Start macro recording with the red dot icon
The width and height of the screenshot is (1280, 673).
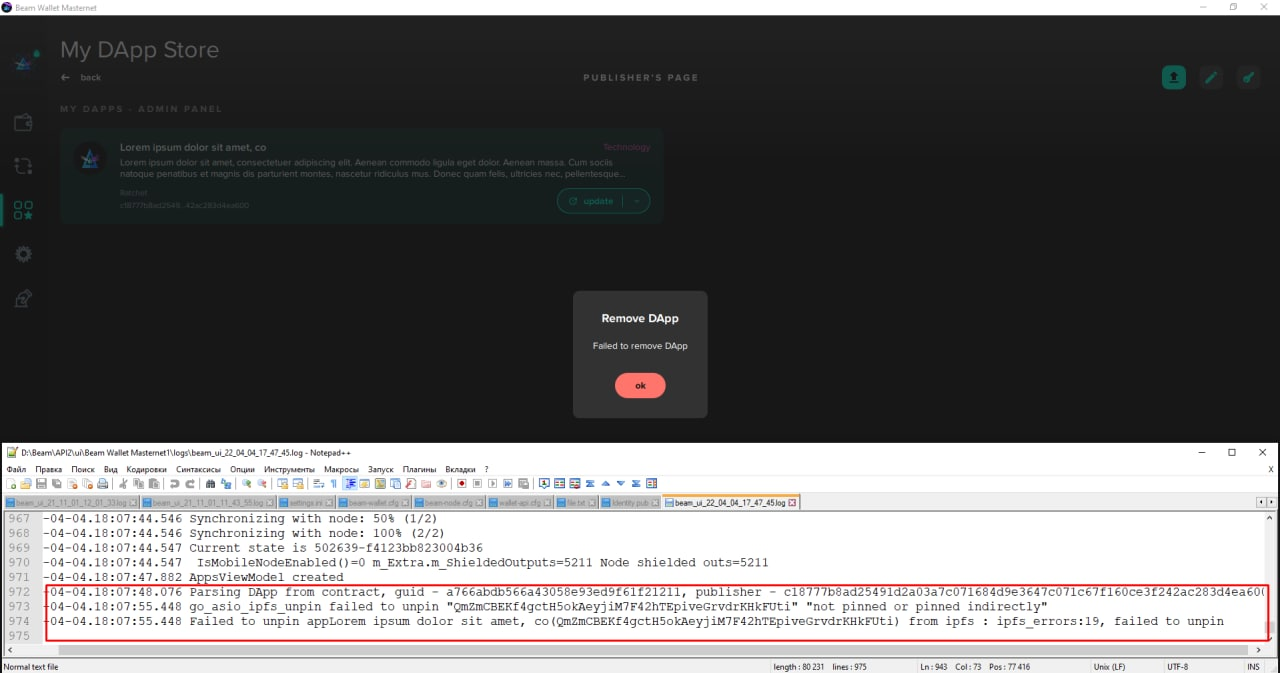(462, 483)
